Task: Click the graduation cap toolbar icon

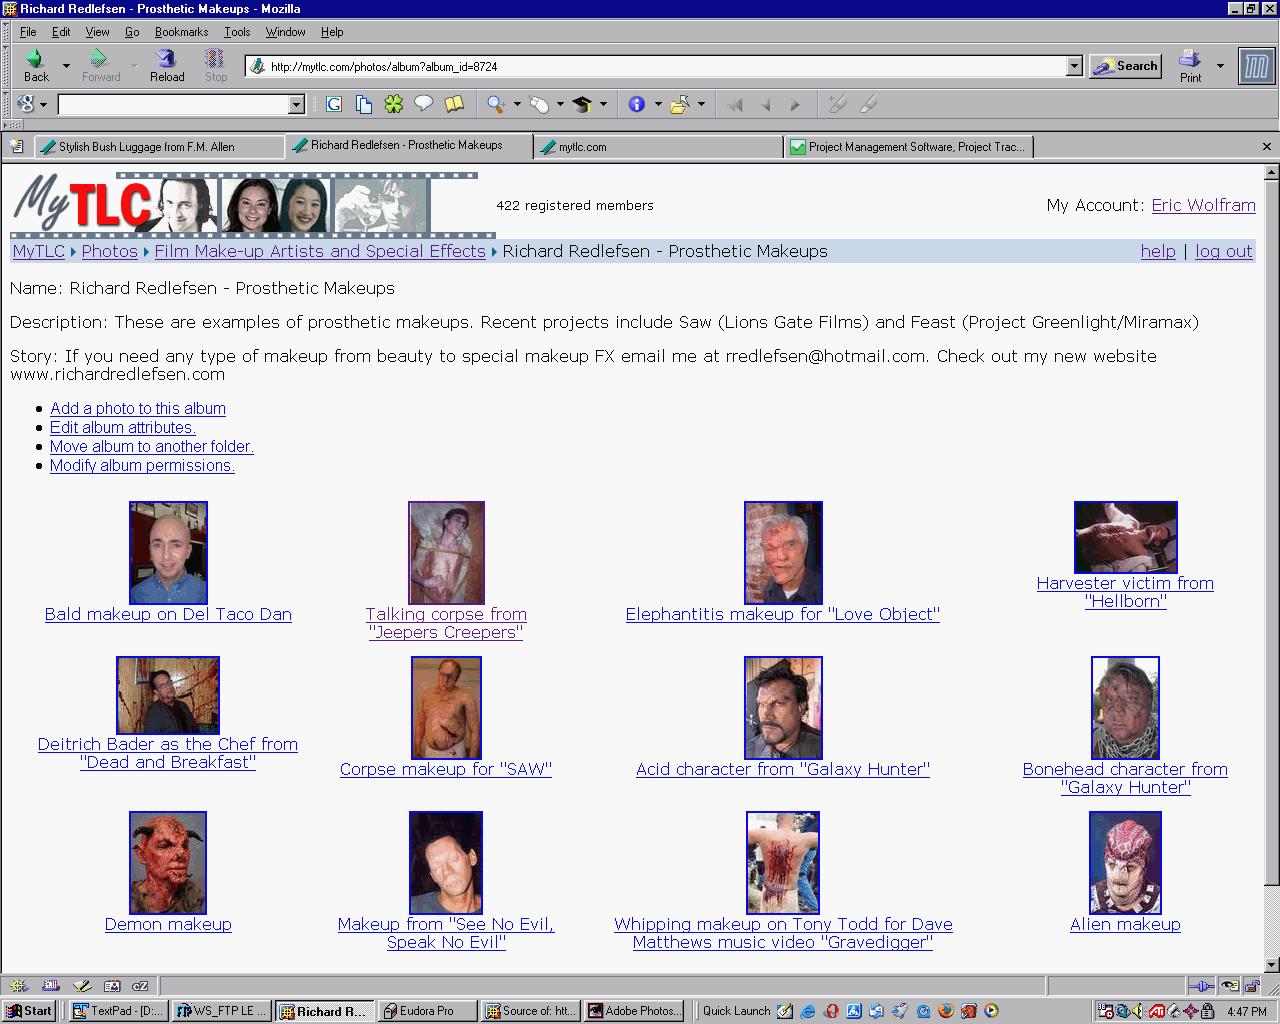Action: tap(582, 104)
